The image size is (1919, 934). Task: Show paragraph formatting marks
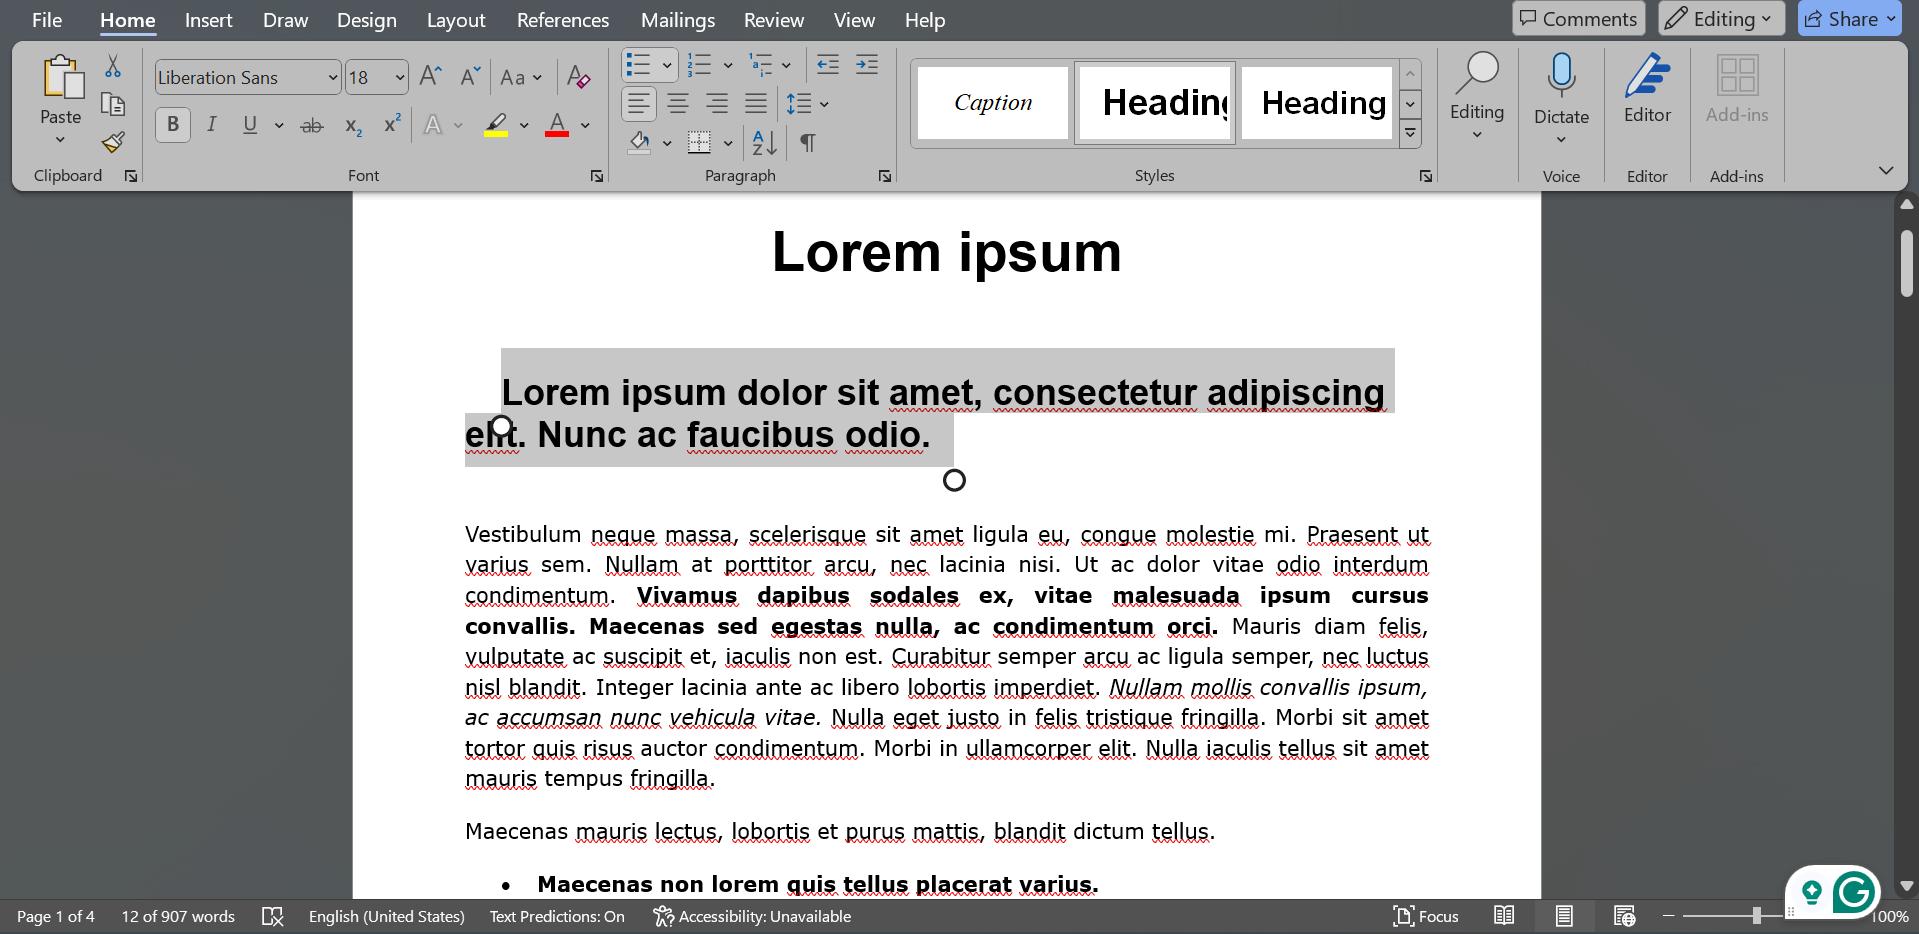pyautogui.click(x=808, y=143)
